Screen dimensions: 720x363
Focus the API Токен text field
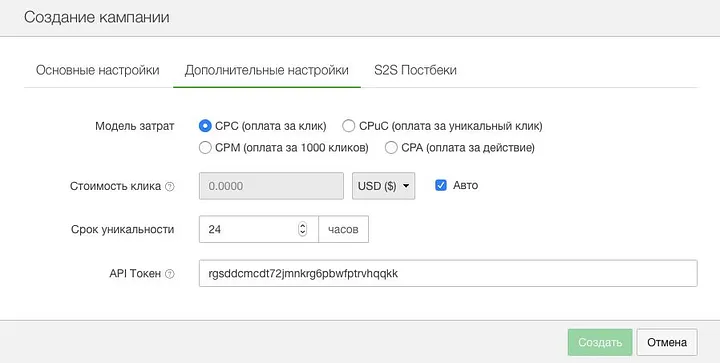448,274
